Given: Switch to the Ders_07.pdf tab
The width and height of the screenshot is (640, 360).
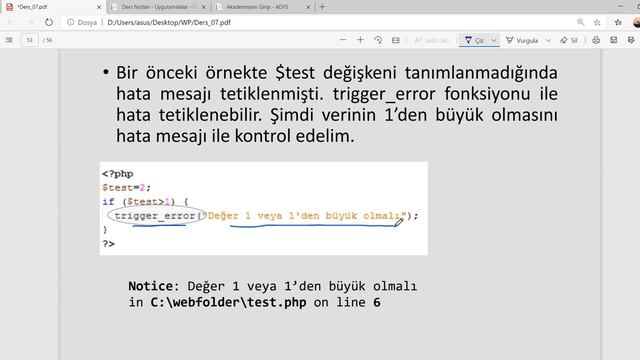Looking at the screenshot, I should [x=53, y=7].
